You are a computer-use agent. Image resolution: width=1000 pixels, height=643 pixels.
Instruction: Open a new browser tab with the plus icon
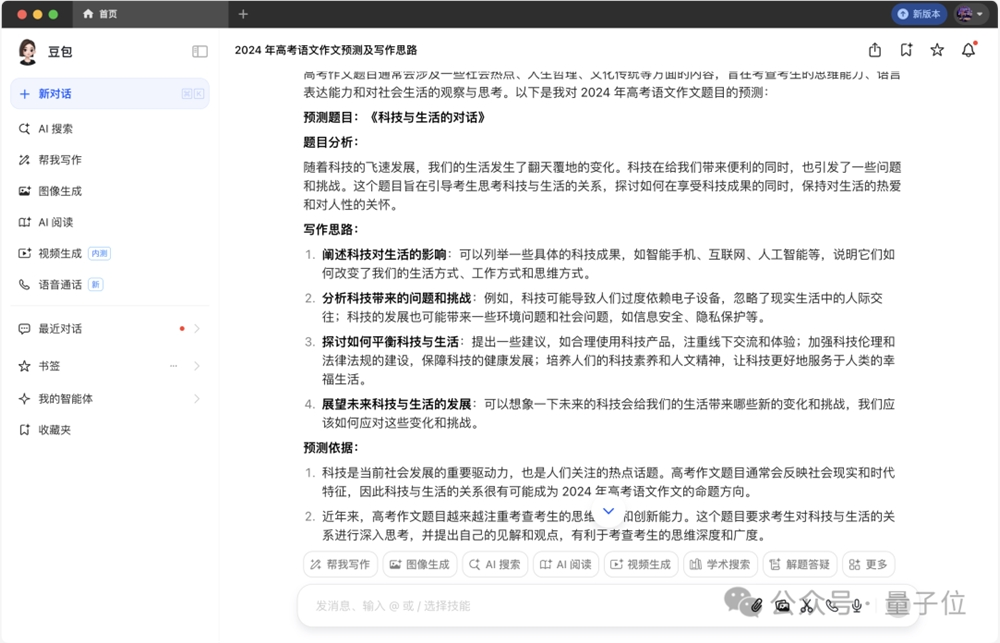point(243,15)
